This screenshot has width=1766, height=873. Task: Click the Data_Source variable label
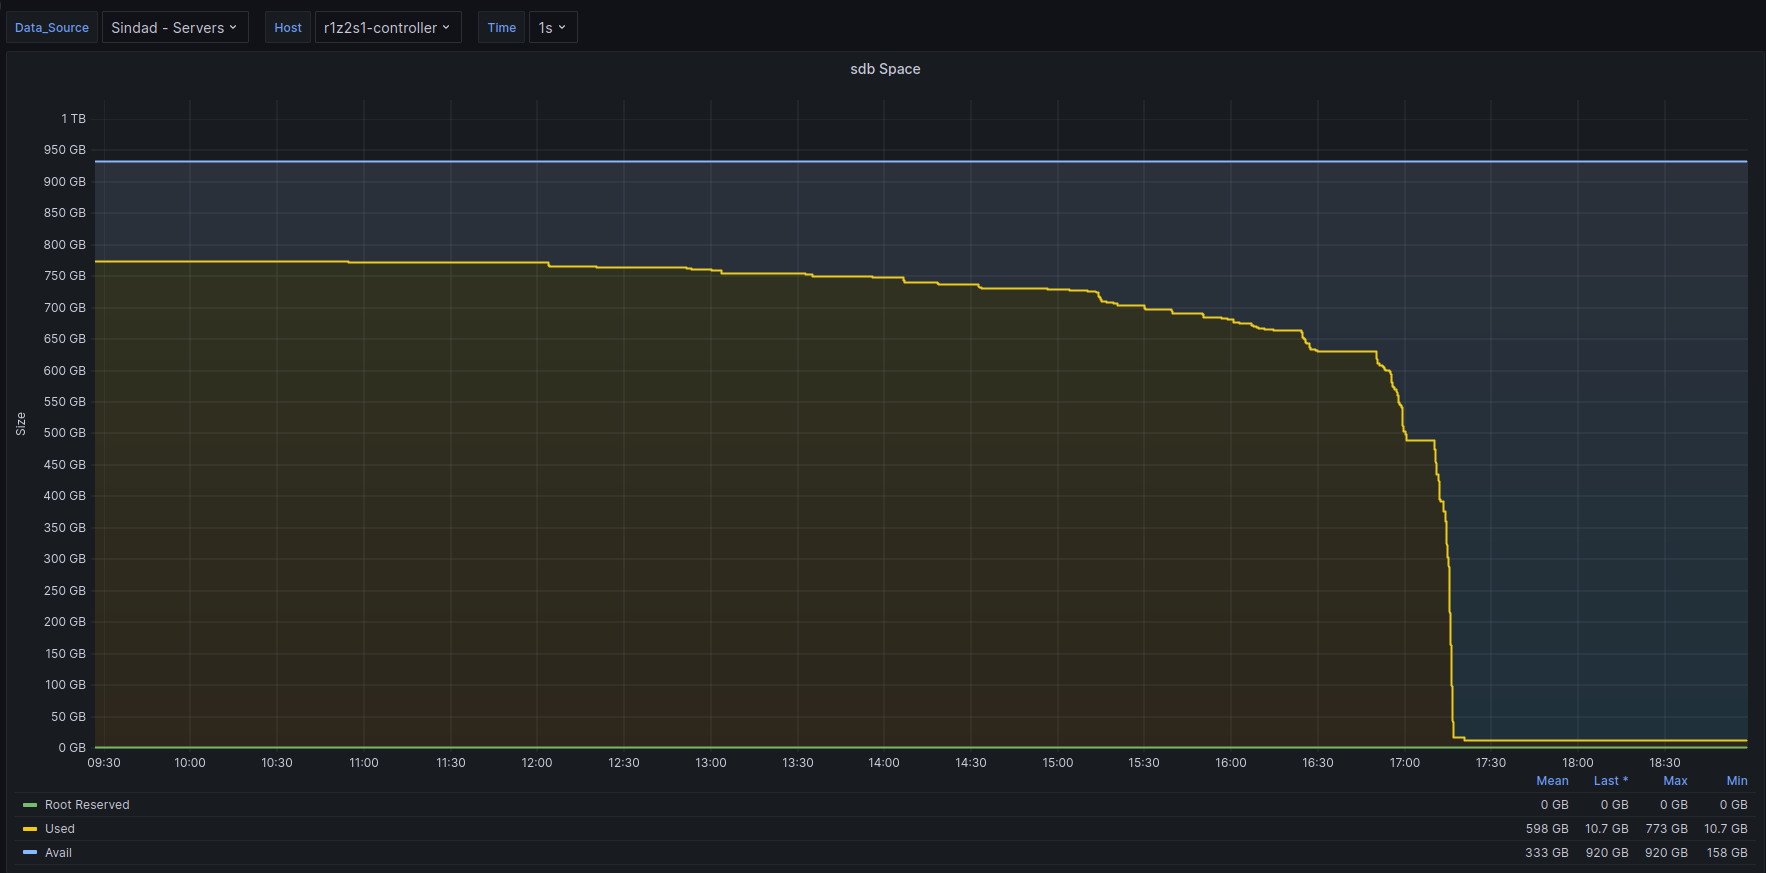52,28
